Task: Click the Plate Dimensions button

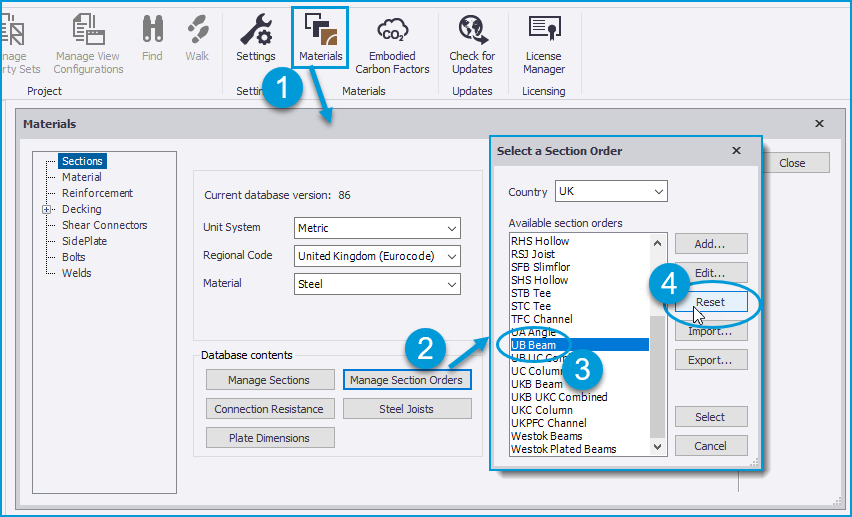Action: point(270,438)
